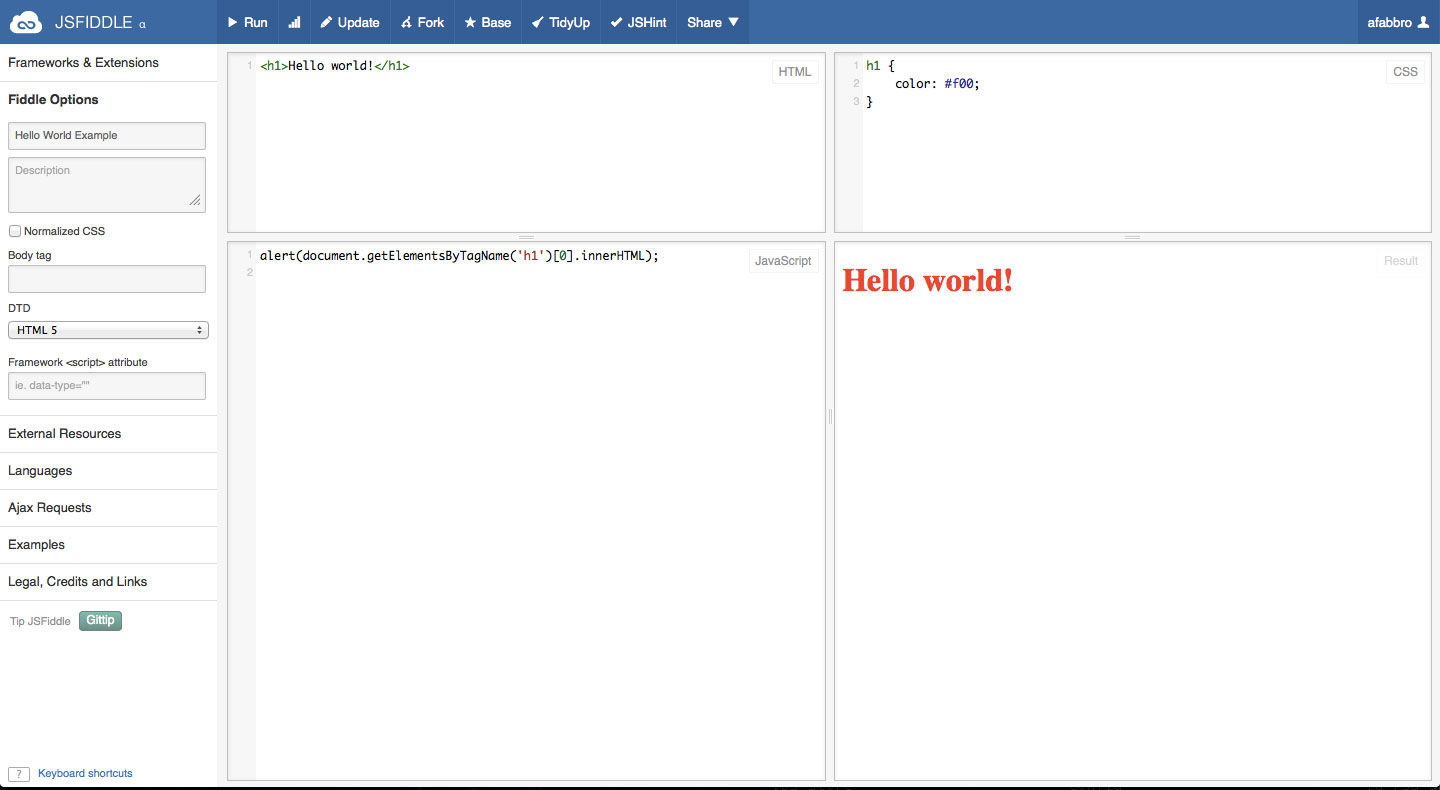Expand the Languages section
Screen dimensions: 1440x790
click(108, 471)
